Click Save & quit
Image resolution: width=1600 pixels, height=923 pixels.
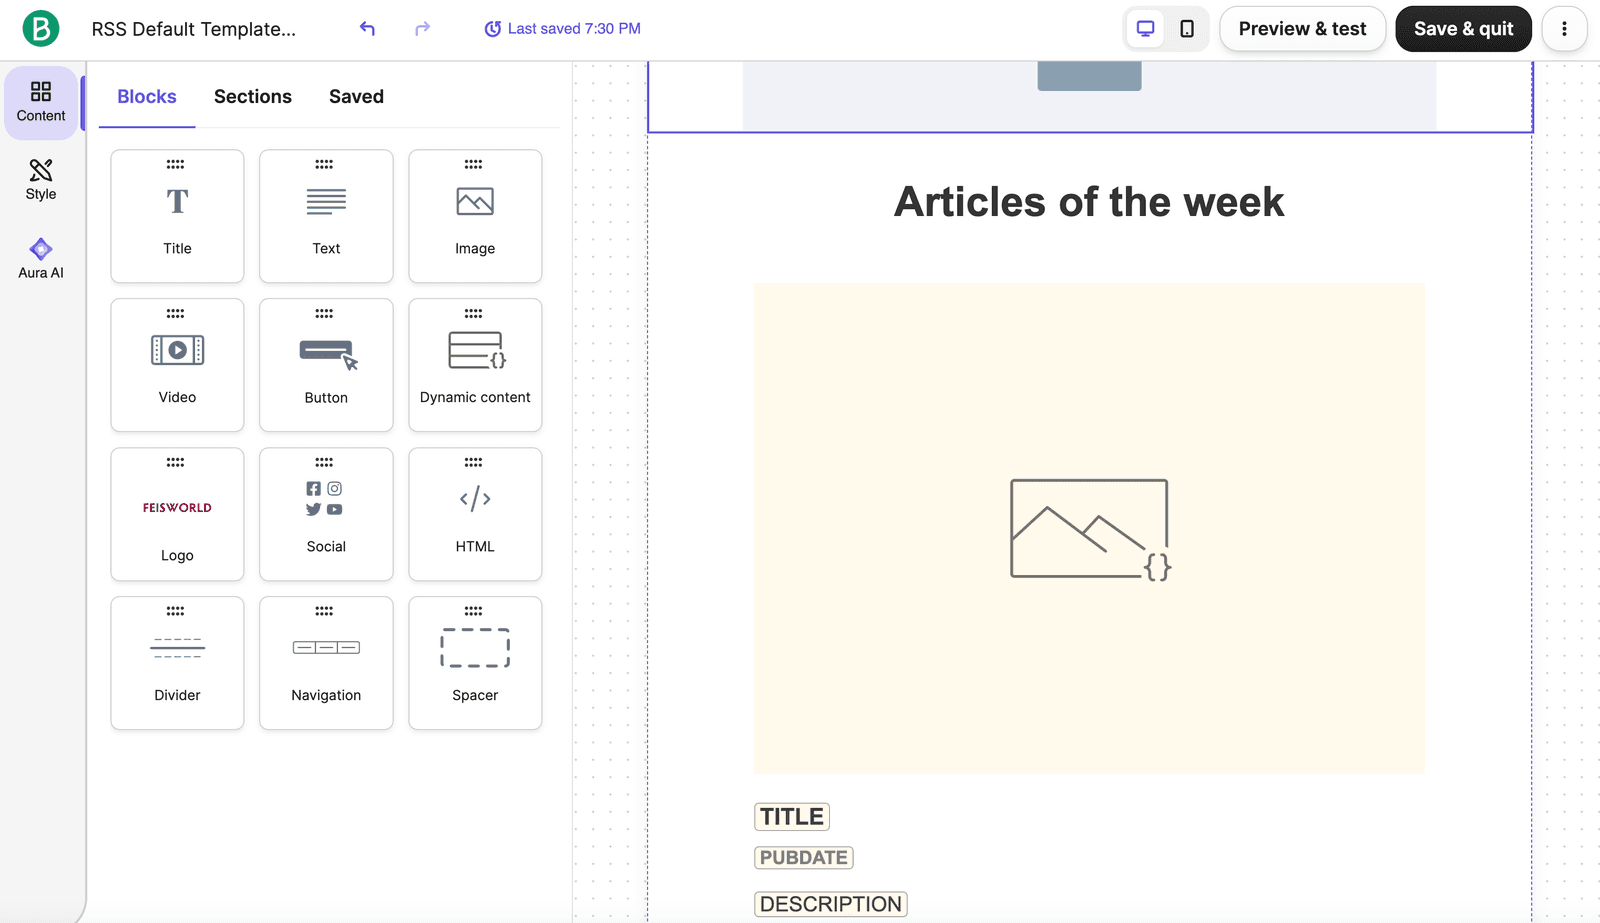[1463, 29]
